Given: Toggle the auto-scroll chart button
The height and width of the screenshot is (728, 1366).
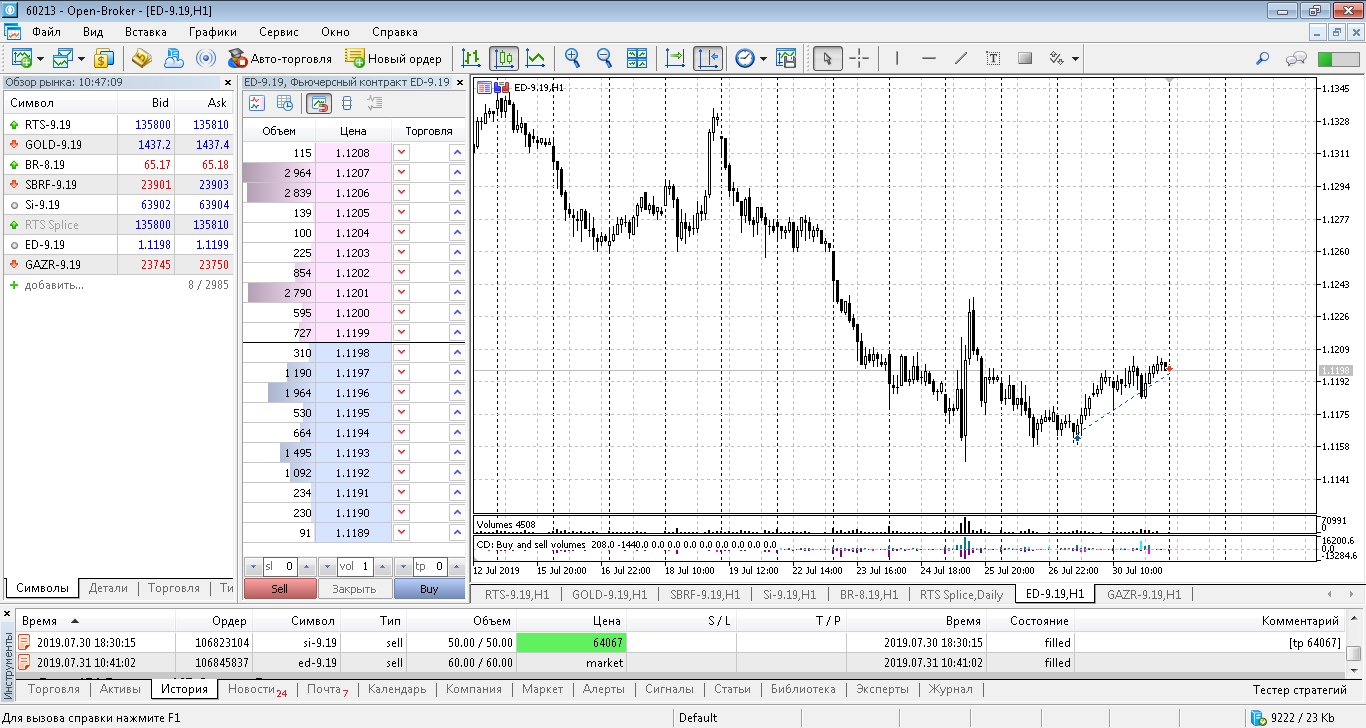Looking at the screenshot, I should tap(675, 58).
